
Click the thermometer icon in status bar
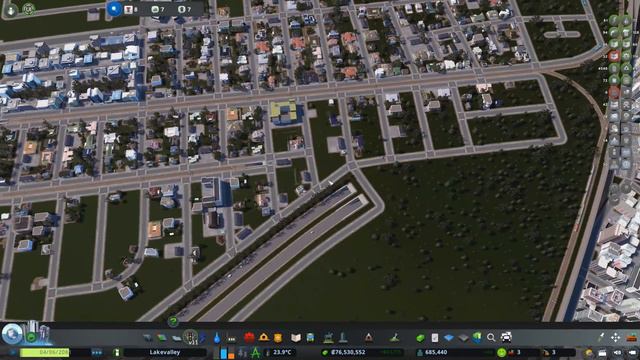(x=268, y=353)
